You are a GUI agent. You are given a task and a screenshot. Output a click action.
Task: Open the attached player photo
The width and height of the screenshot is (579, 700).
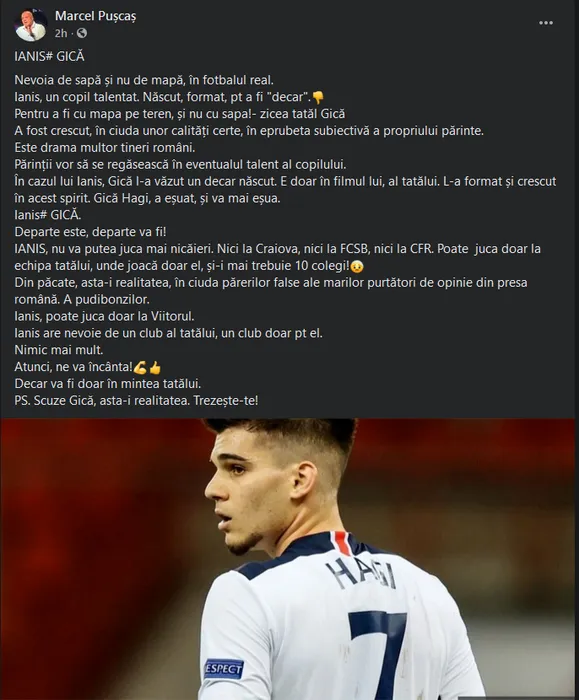(x=287, y=559)
